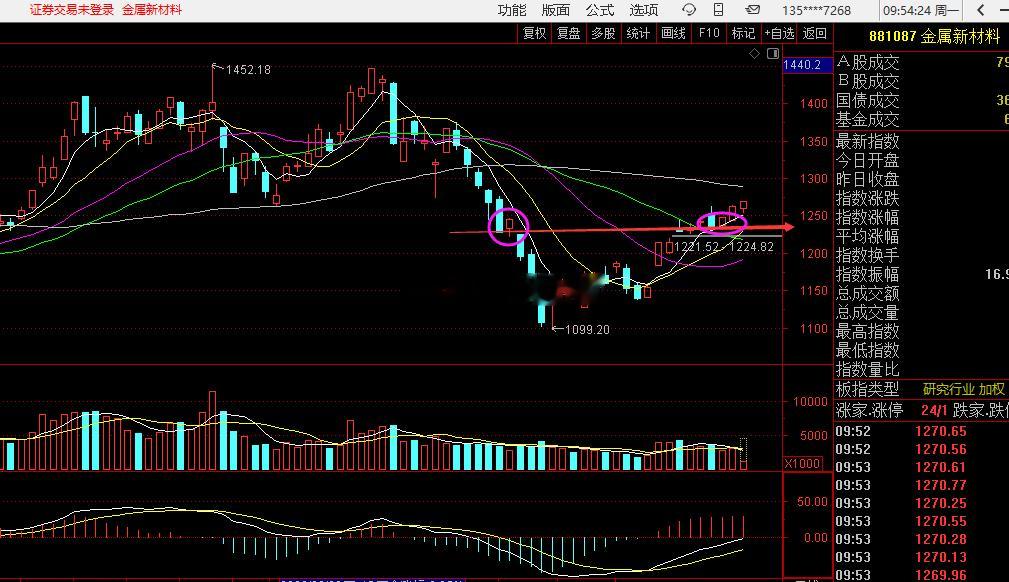Select the 国债成交 row
Screen dimensions: 1009x582
pos(921,100)
